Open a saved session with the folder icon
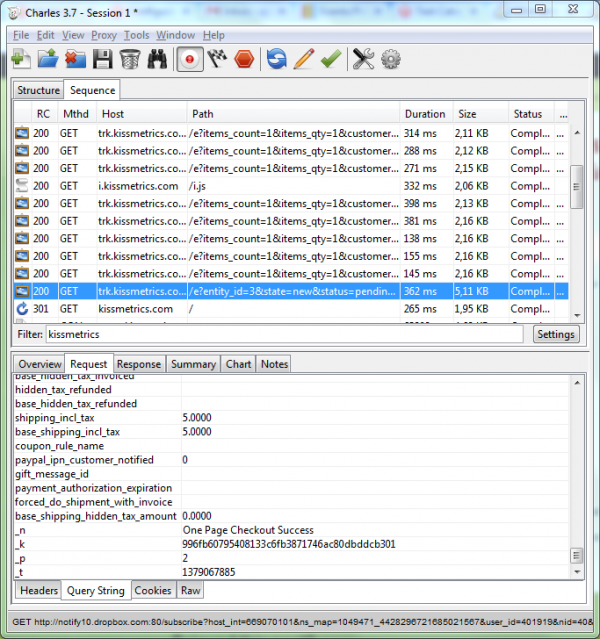Image resolution: width=600 pixels, height=639 pixels. click(x=48, y=59)
